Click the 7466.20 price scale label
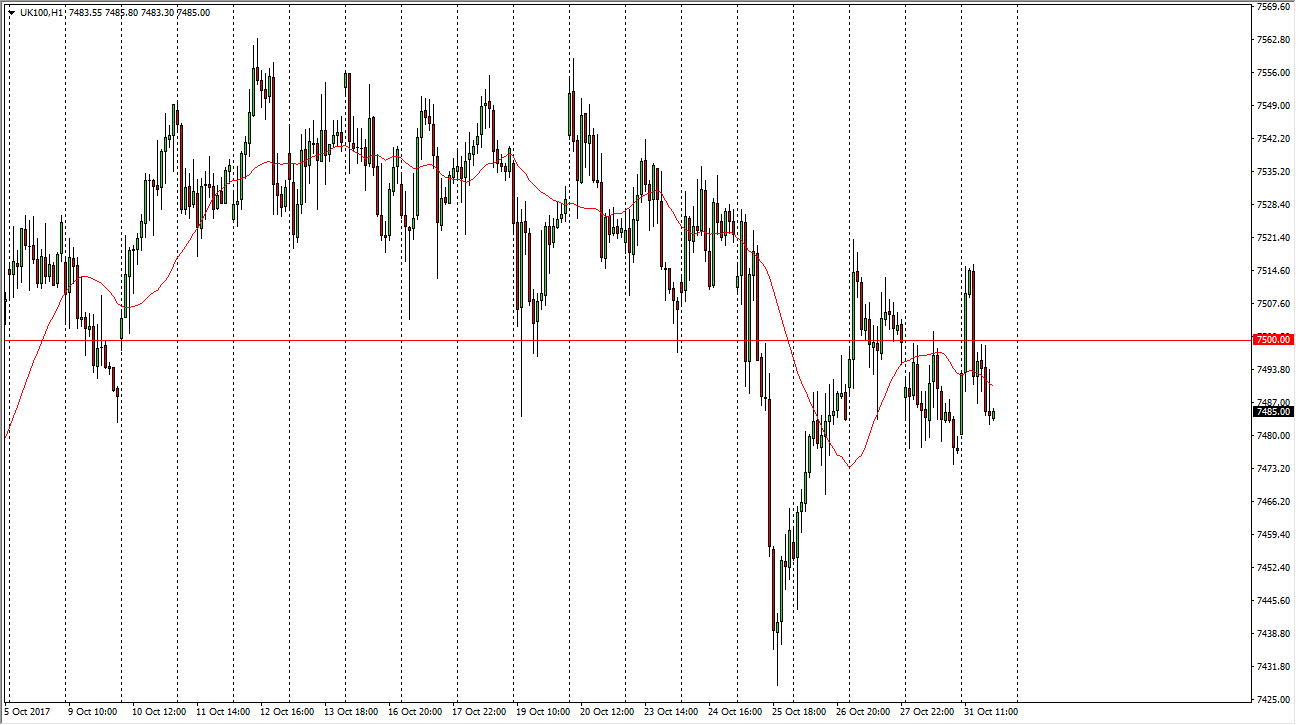Image resolution: width=1296 pixels, height=725 pixels. tap(1273, 502)
